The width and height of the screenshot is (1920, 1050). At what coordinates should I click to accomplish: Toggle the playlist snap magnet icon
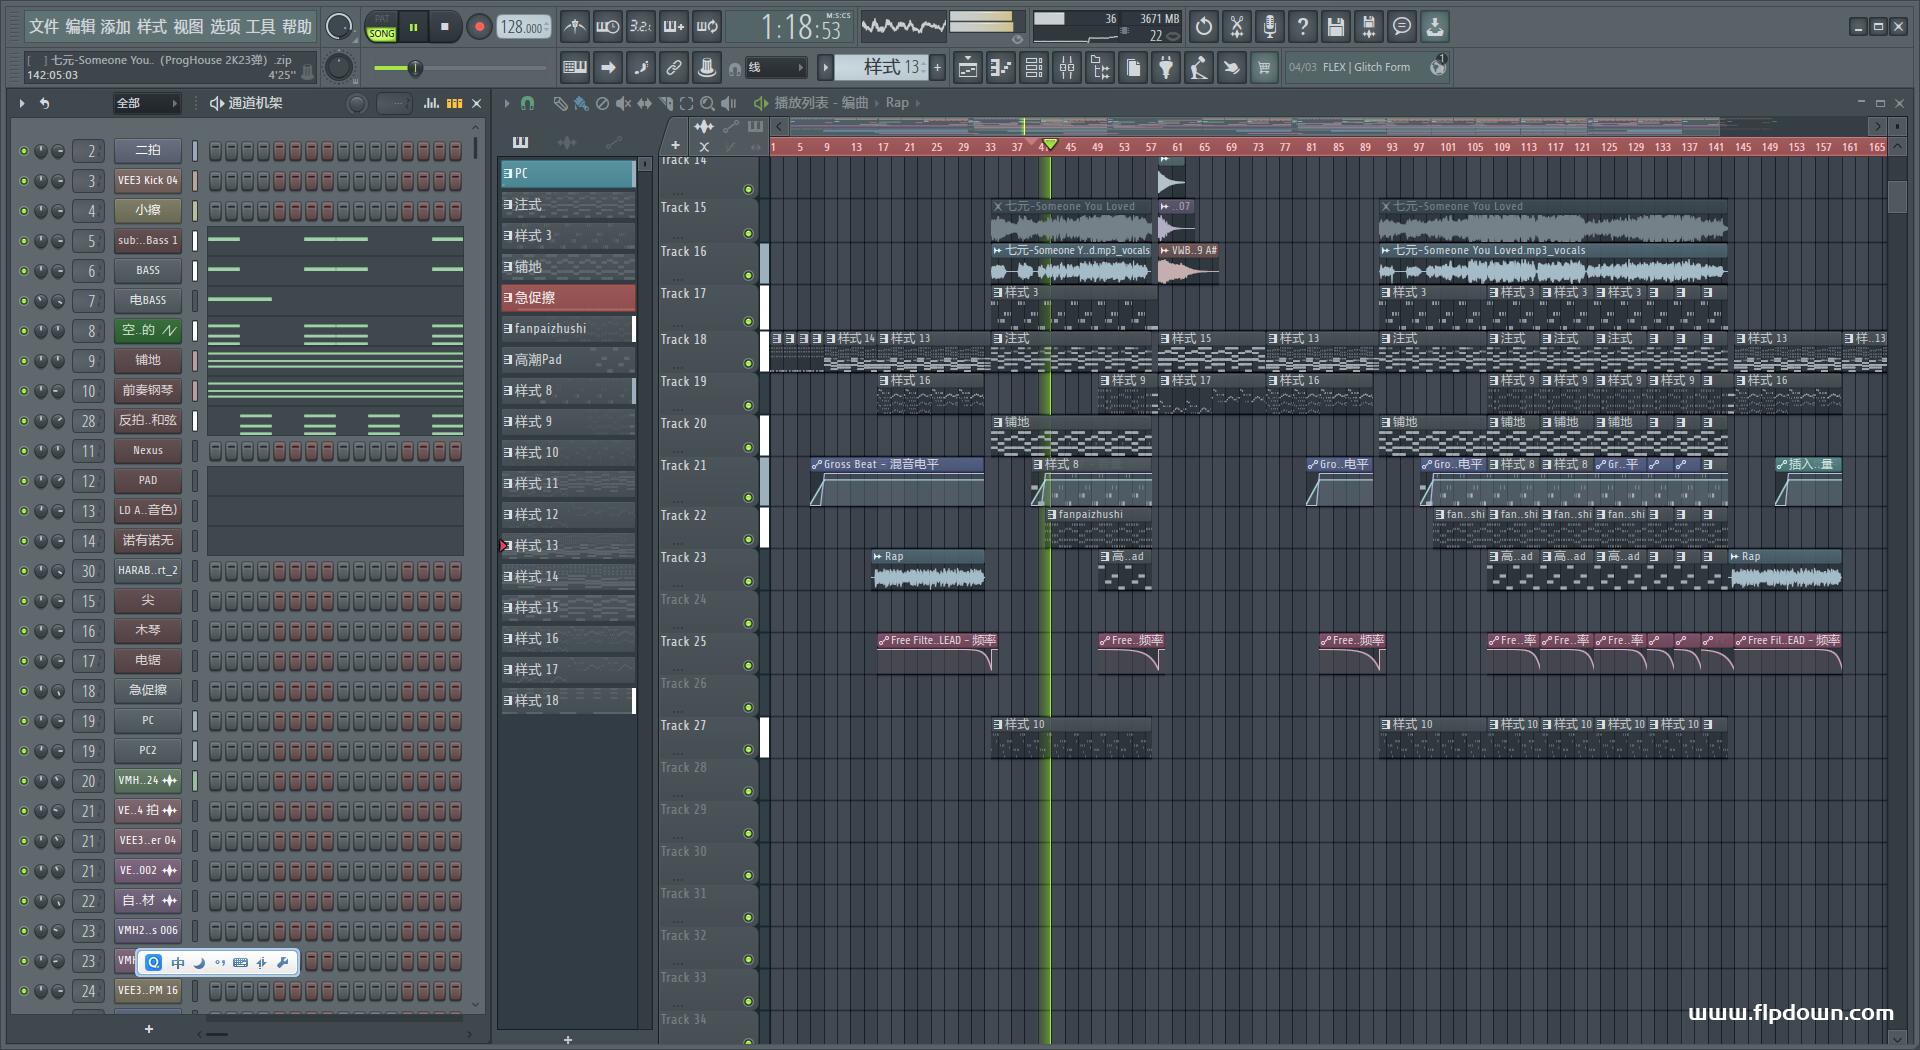point(527,103)
